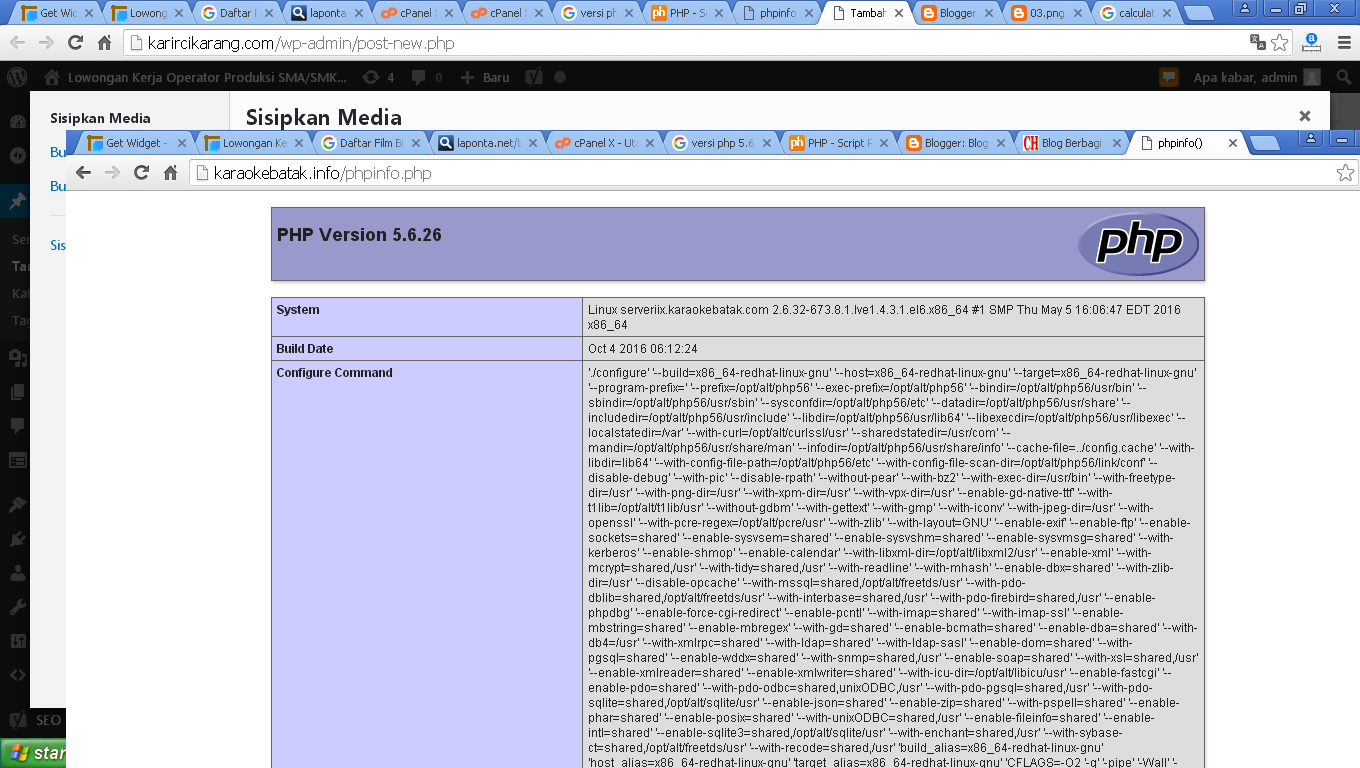Switch to Daftar Film tab in front window

coord(371,143)
